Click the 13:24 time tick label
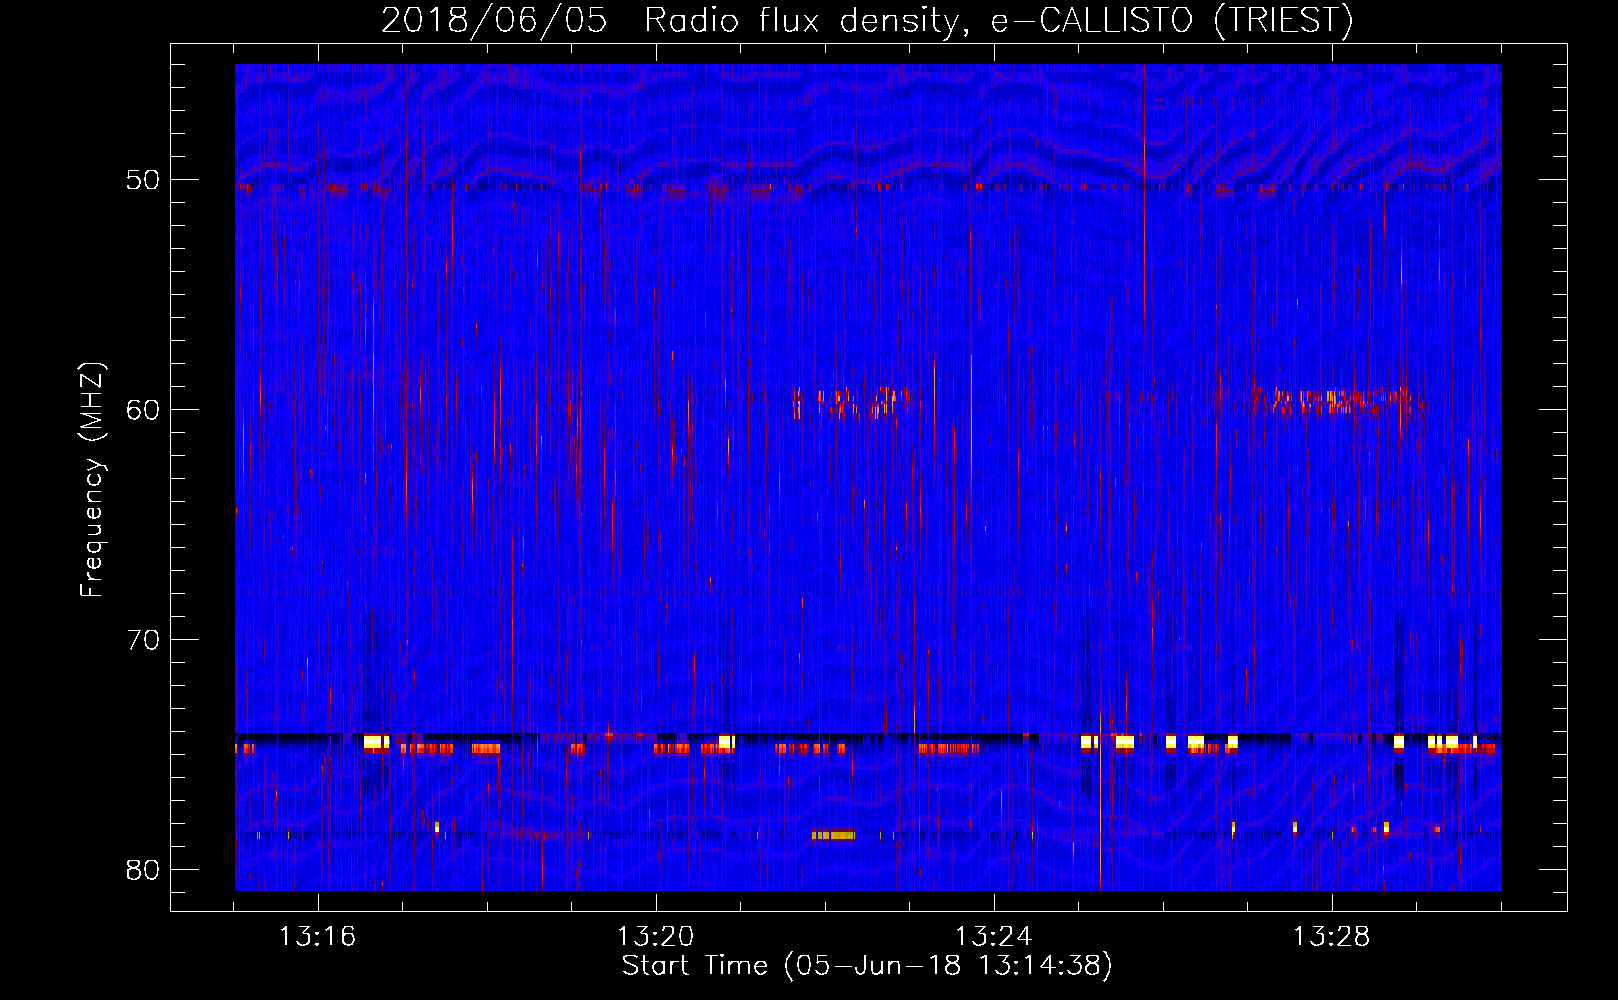The image size is (1618, 1000). coord(993,937)
